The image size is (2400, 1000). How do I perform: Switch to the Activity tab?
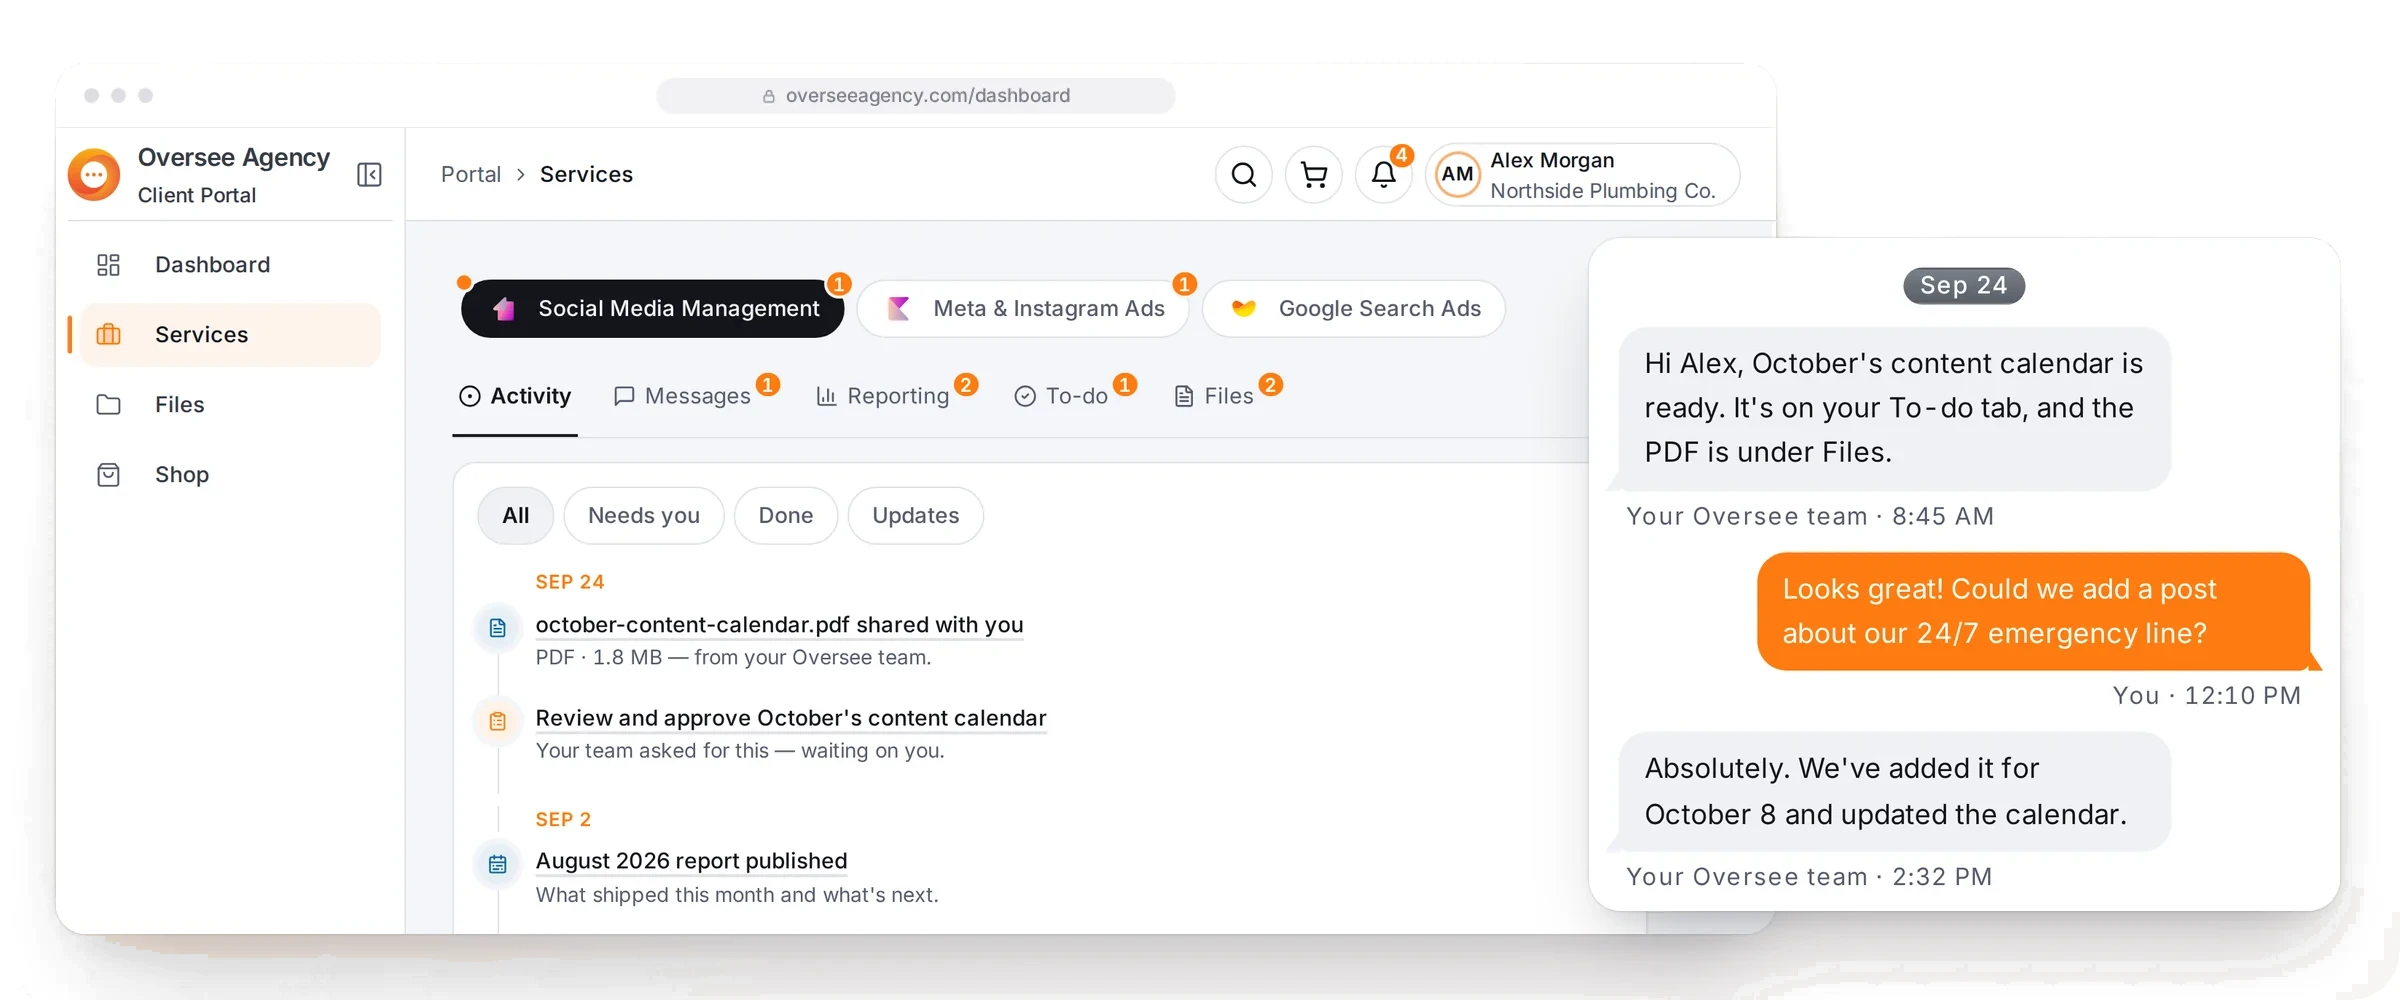[515, 397]
